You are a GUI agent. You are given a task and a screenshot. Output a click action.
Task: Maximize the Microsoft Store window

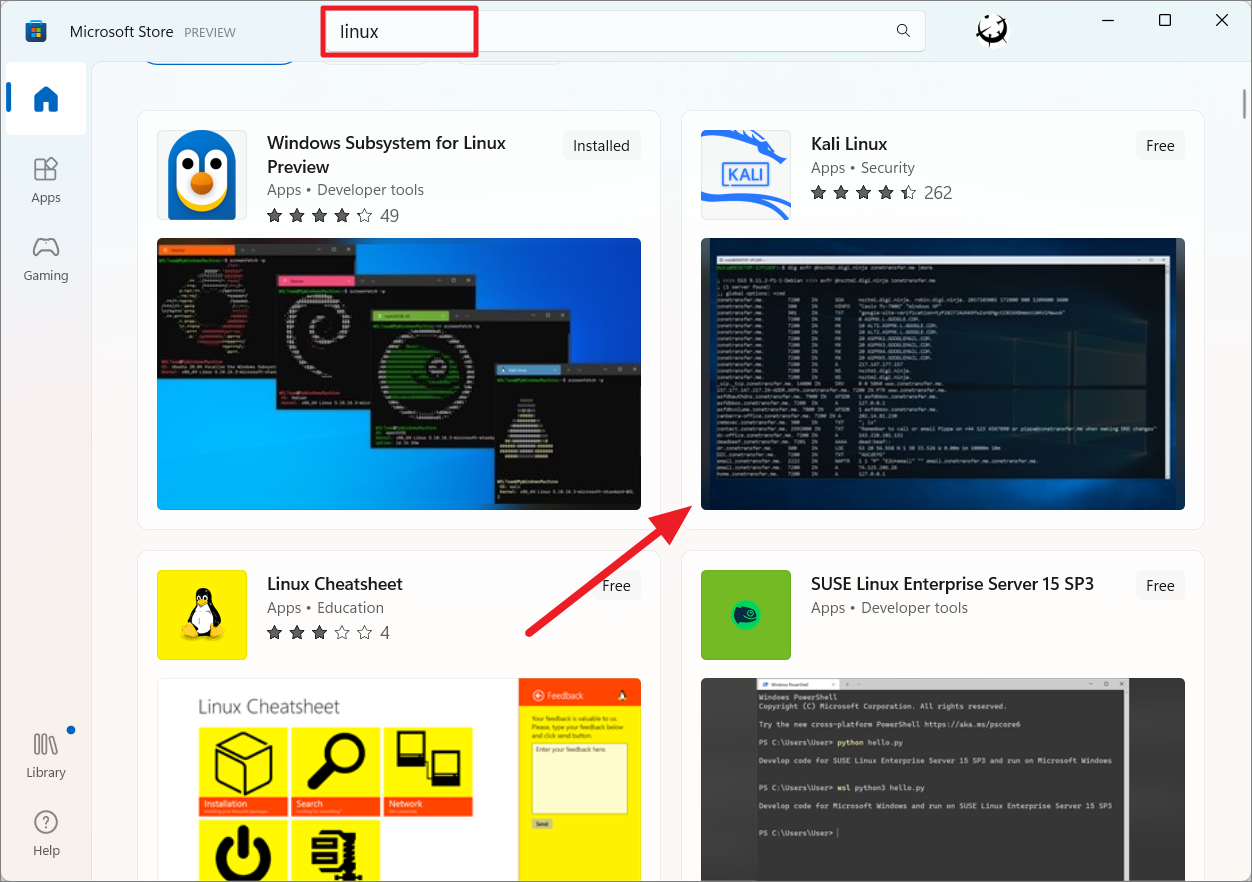tap(1165, 20)
